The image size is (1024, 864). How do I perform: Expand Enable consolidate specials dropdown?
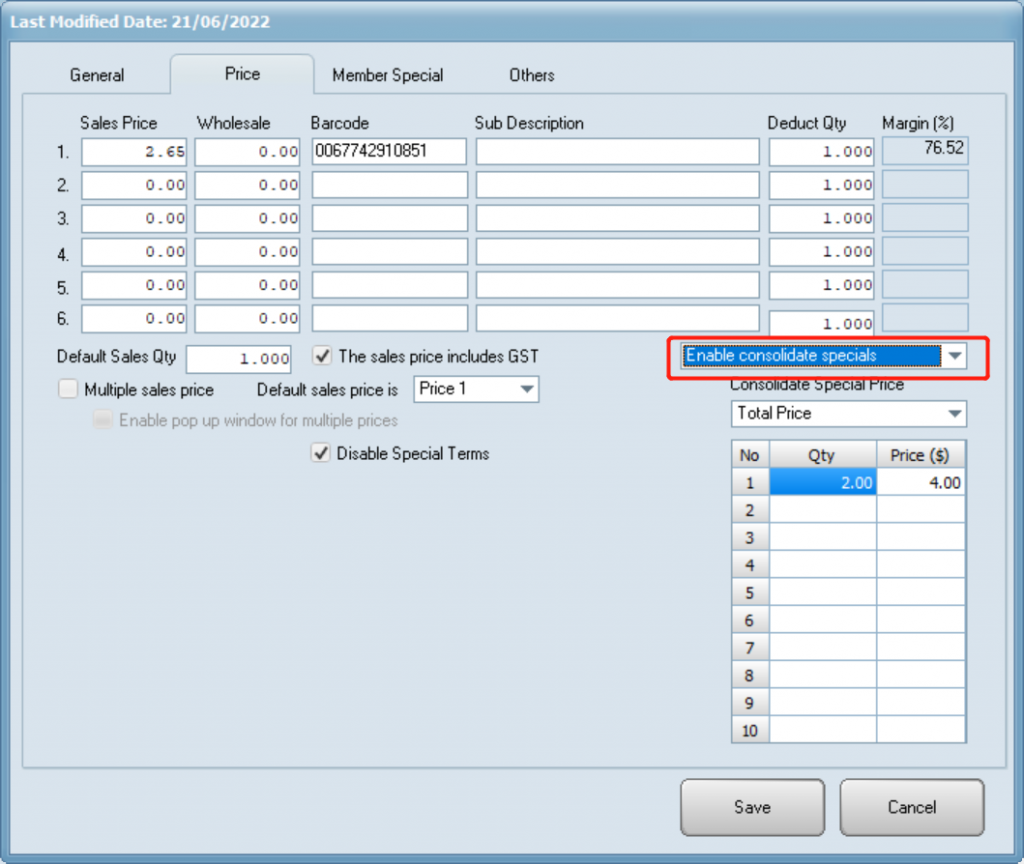[x=955, y=356]
